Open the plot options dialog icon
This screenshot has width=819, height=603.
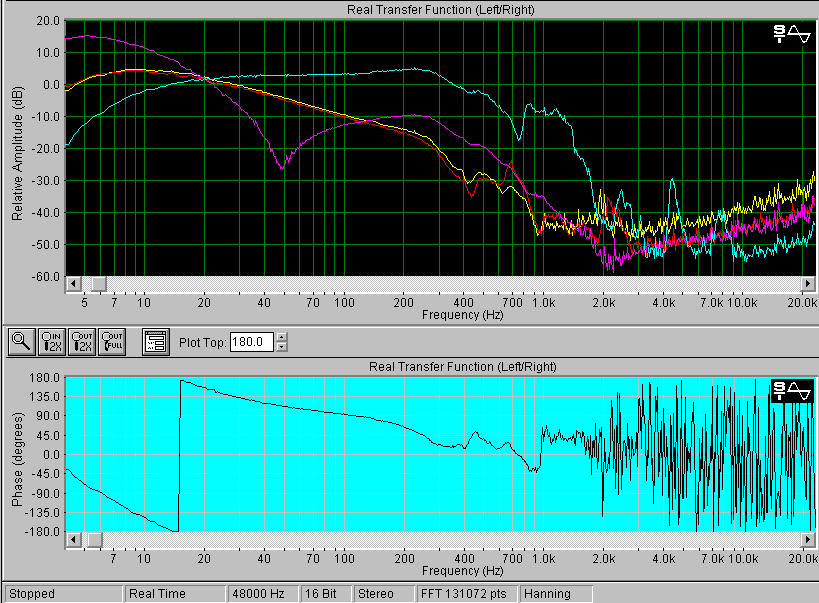pos(156,343)
